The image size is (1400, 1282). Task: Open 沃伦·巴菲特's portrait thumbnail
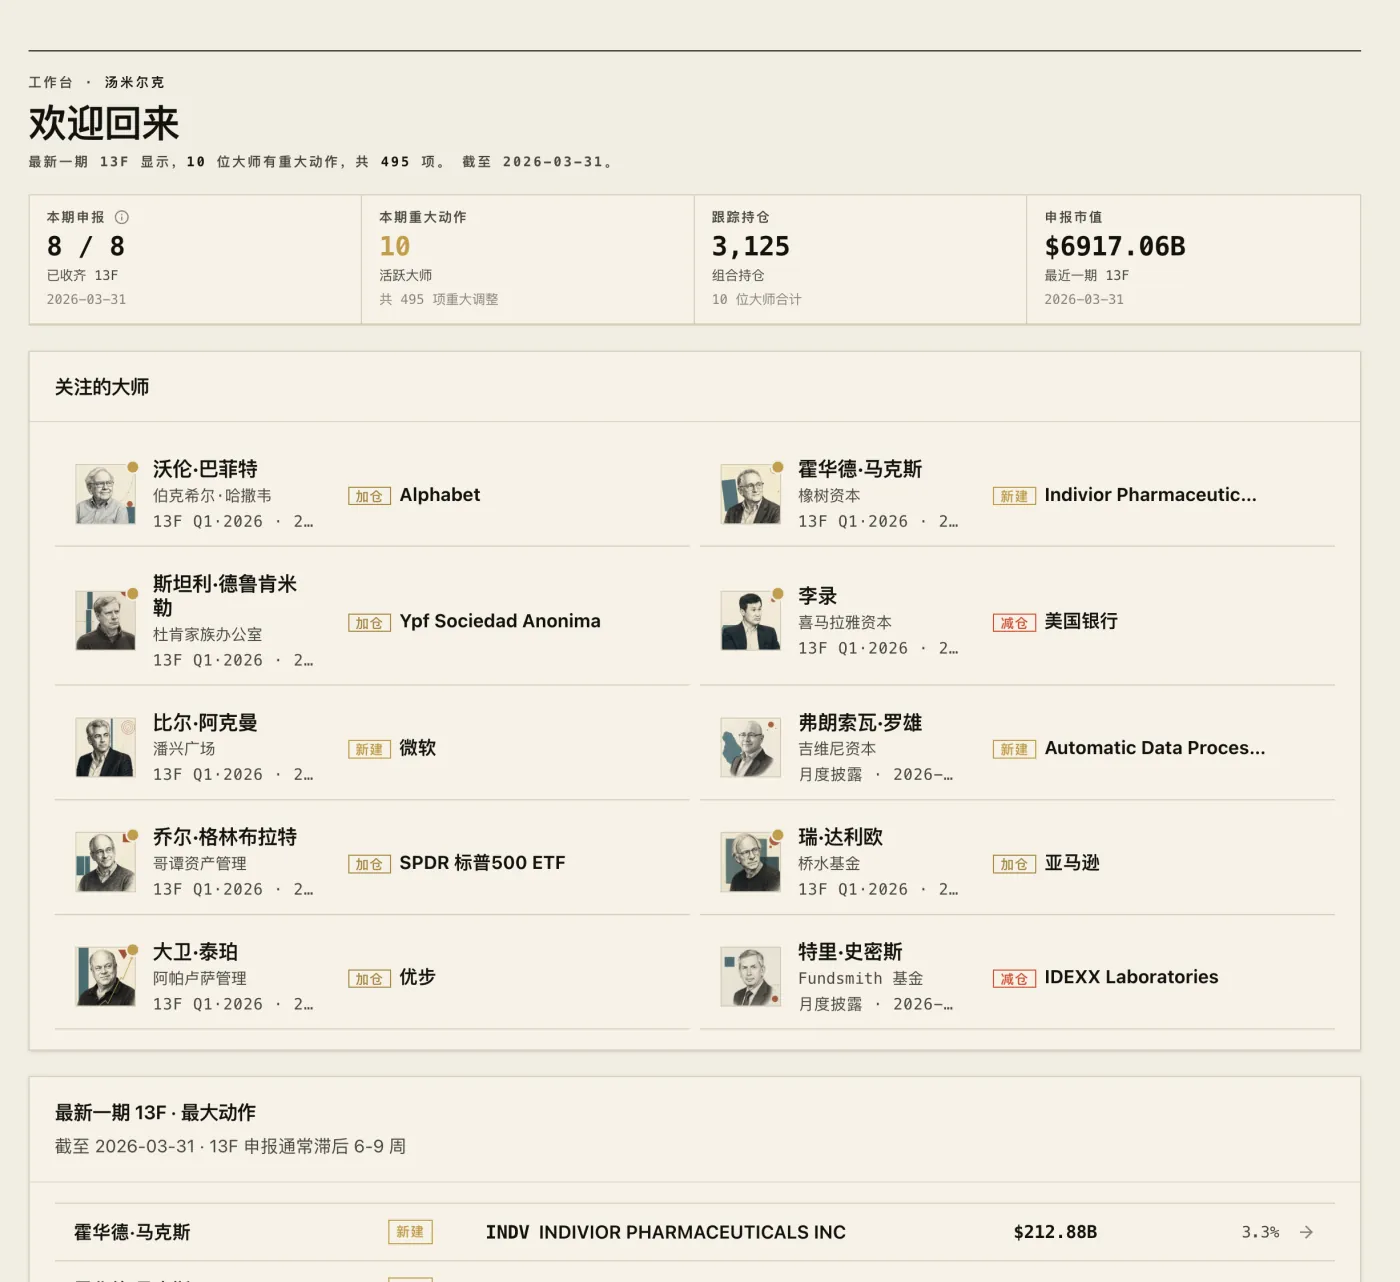click(x=105, y=494)
